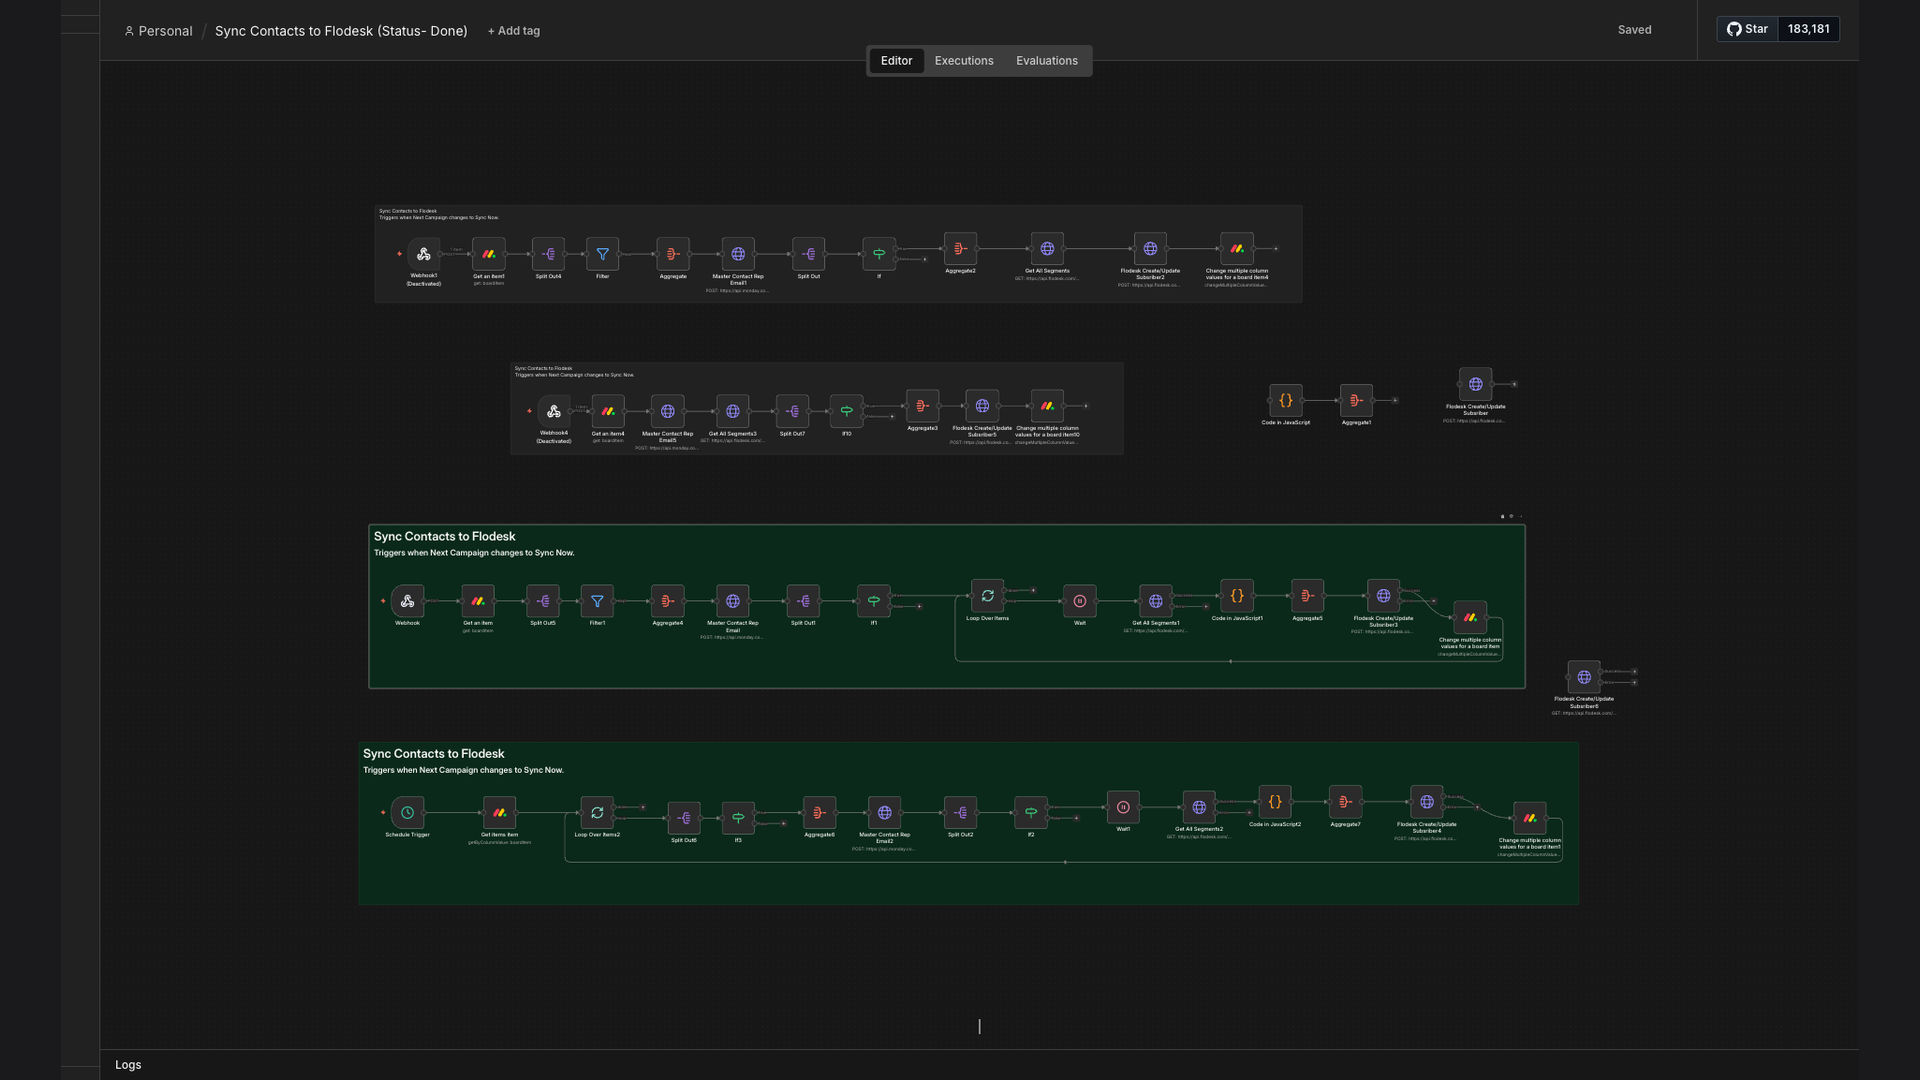
Task: Select the Get All Segments1 node
Action: pos(1155,601)
